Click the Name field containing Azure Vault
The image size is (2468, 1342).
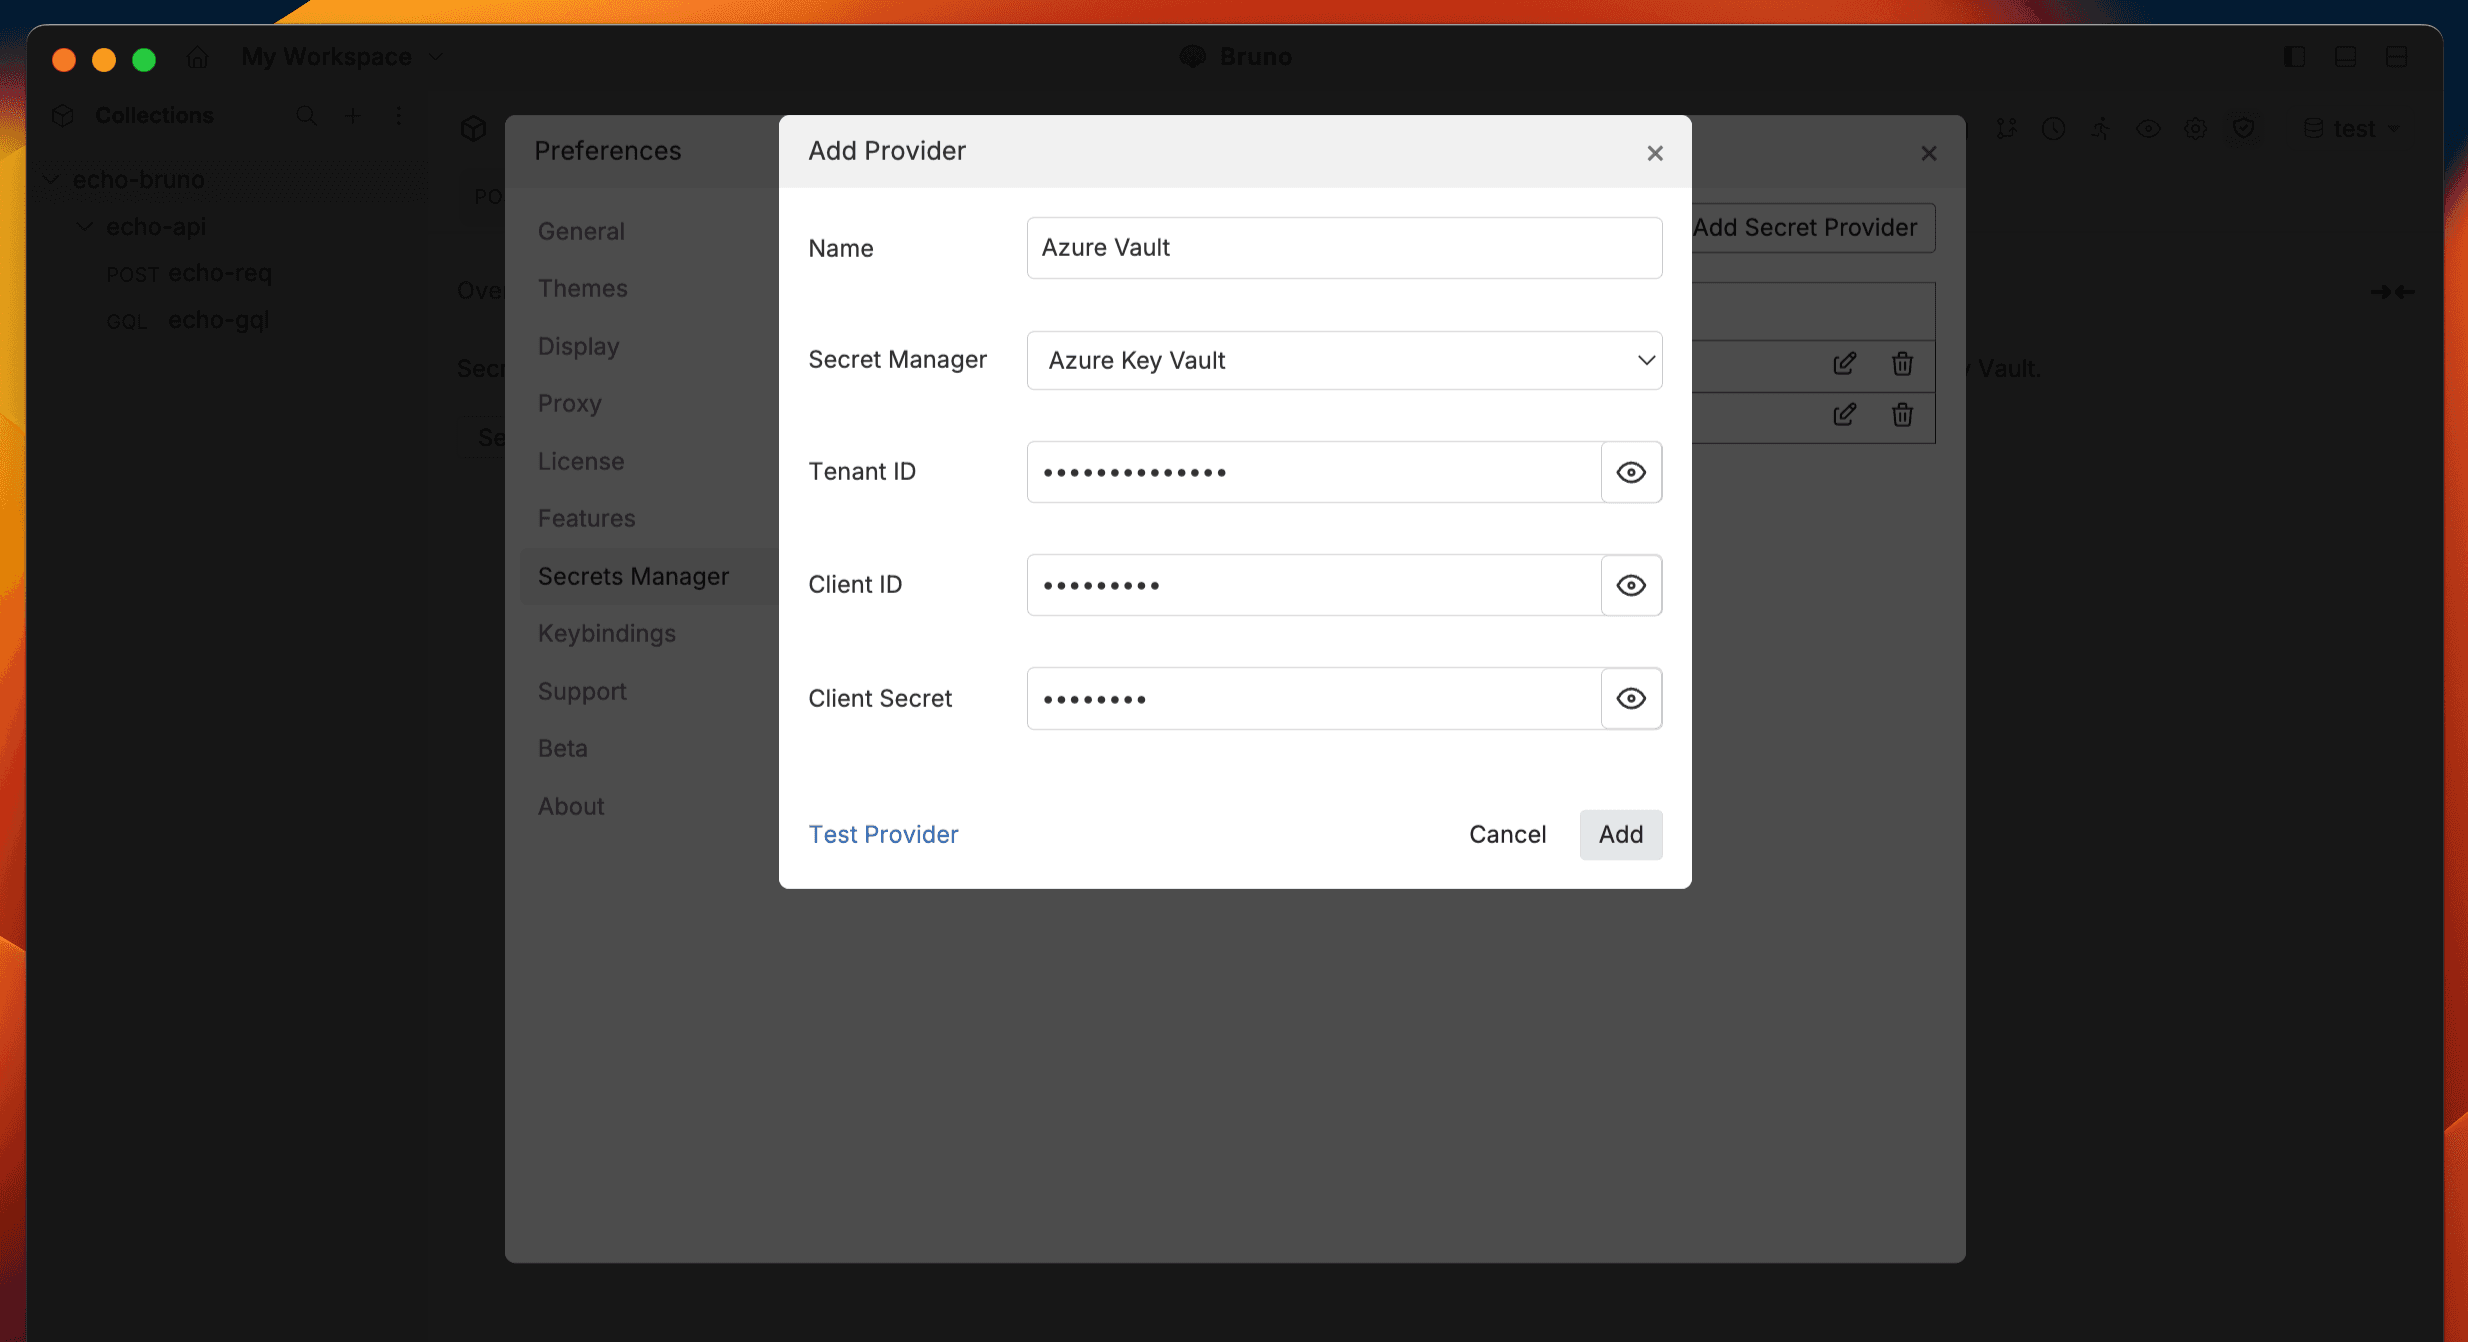1343,248
